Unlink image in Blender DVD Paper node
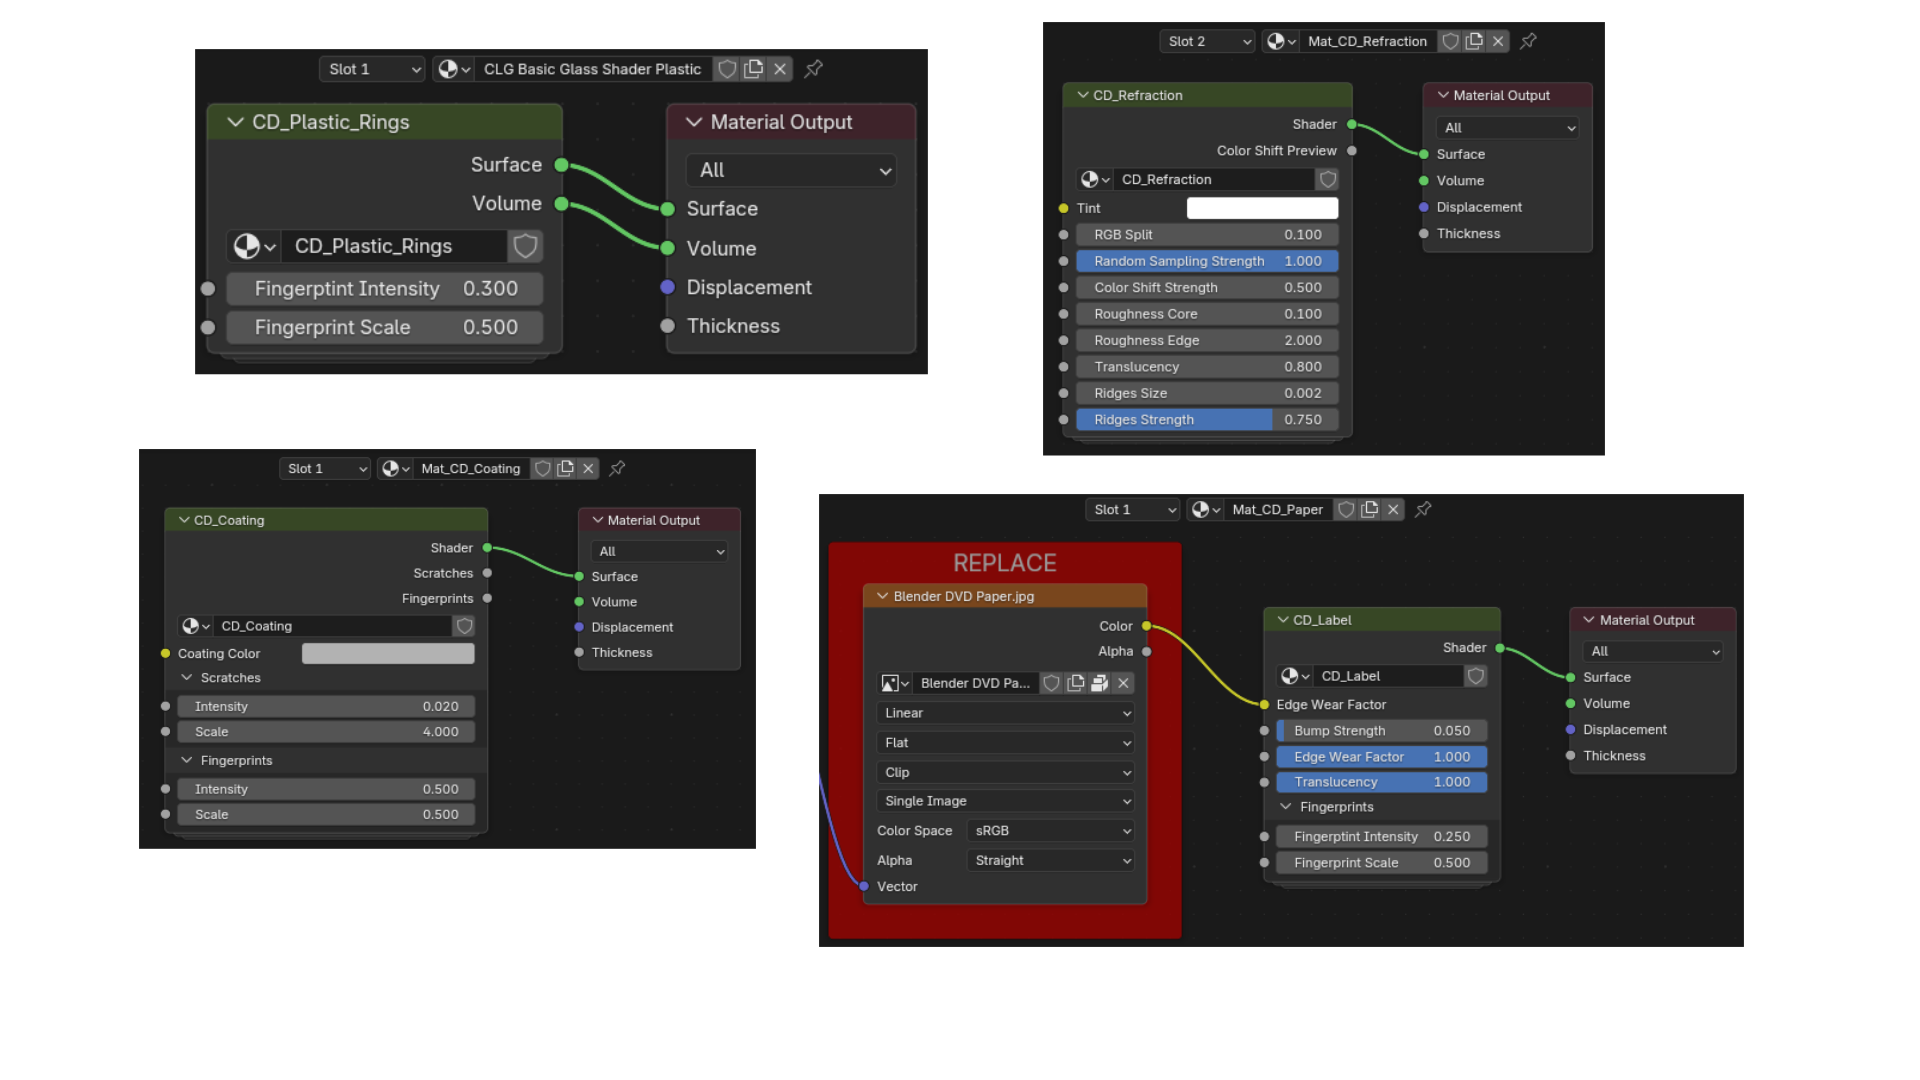This screenshot has height=1080, width=1920. coord(1124,683)
